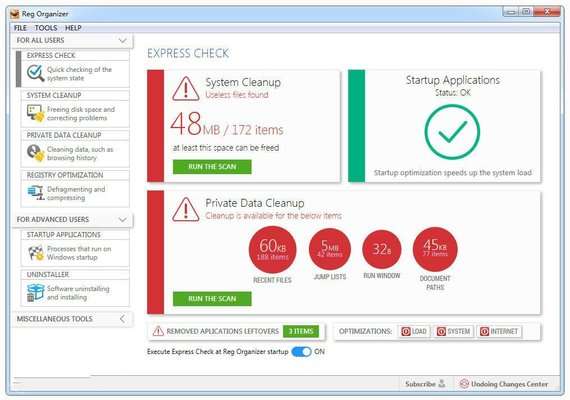This screenshot has width=570, height=400.
Task: Toggle the INTERNET optimization button
Action: (x=499, y=331)
